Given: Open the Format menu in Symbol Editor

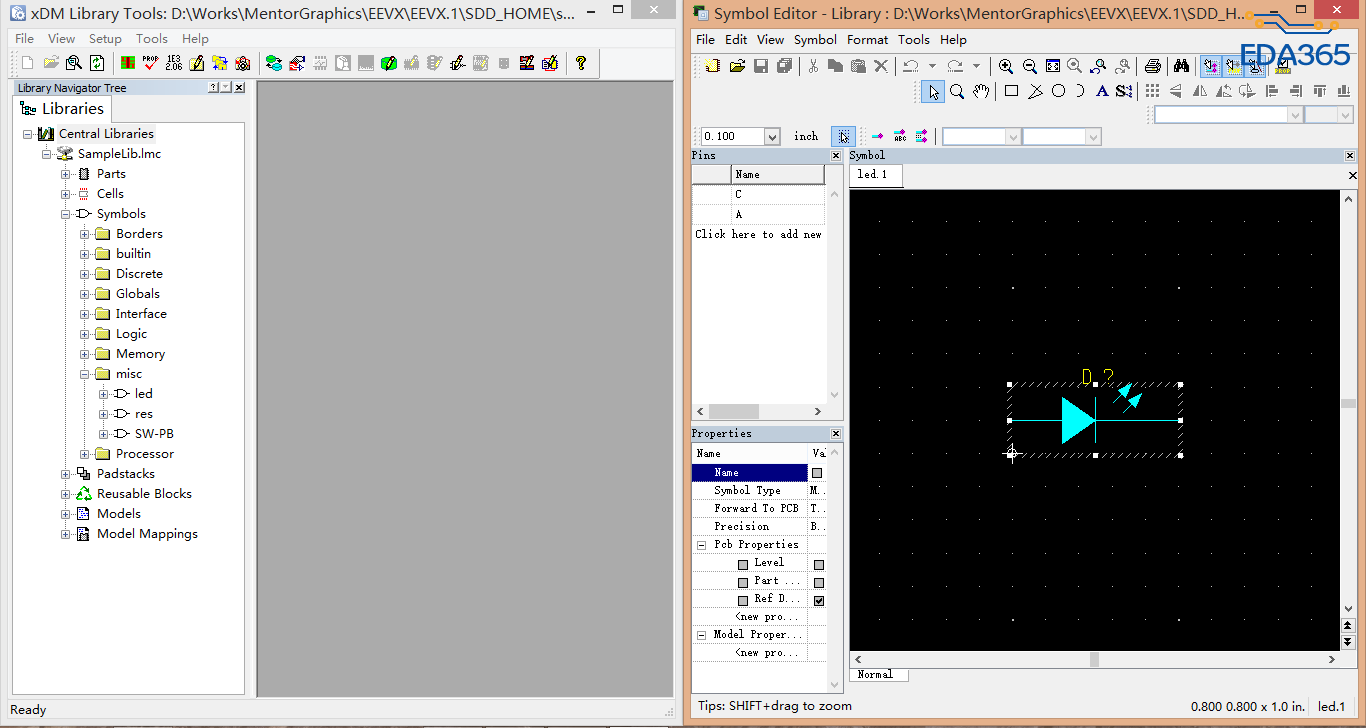Looking at the screenshot, I should [x=867, y=40].
